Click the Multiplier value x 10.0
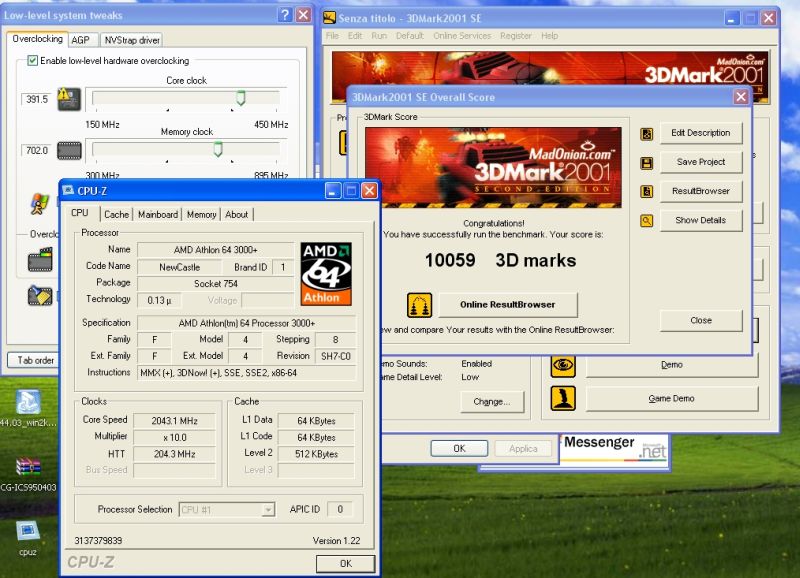800x578 pixels. click(174, 438)
